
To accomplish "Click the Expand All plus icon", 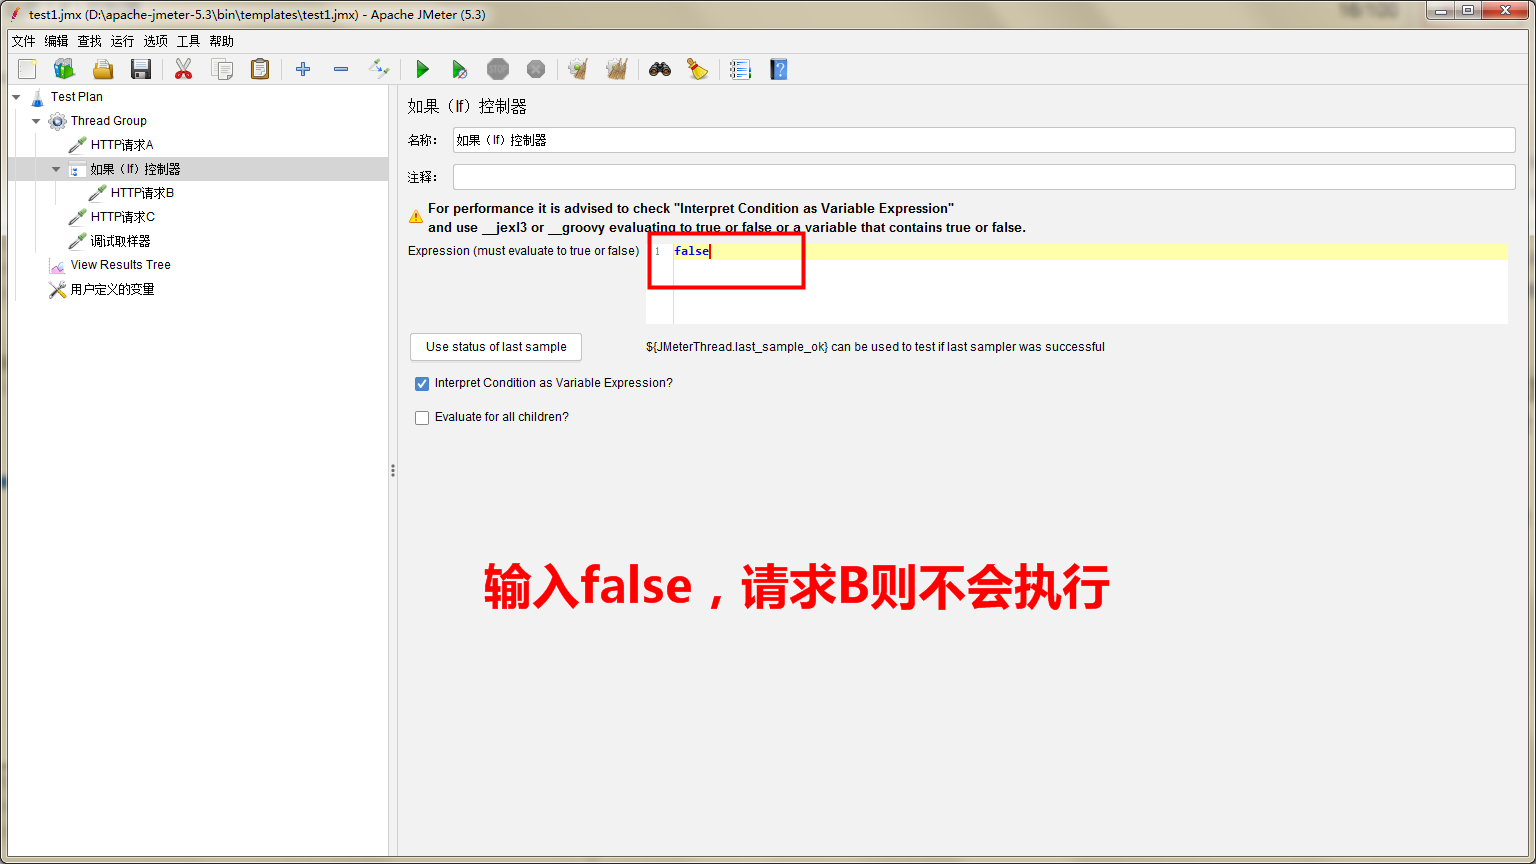I will pos(302,69).
